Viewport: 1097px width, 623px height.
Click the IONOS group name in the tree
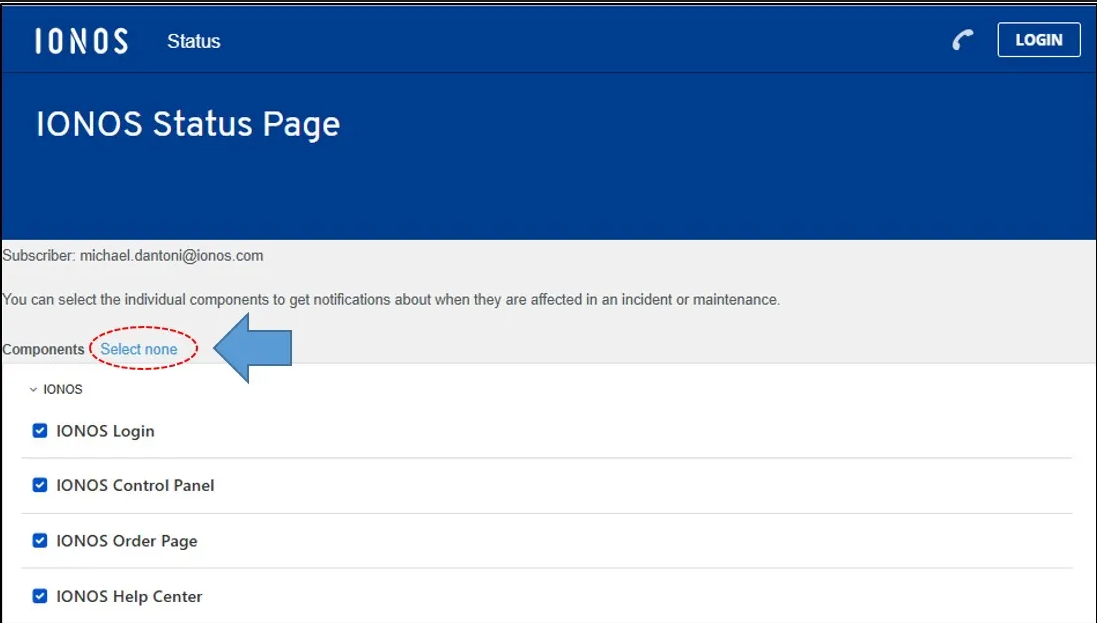pyautogui.click(x=63, y=390)
